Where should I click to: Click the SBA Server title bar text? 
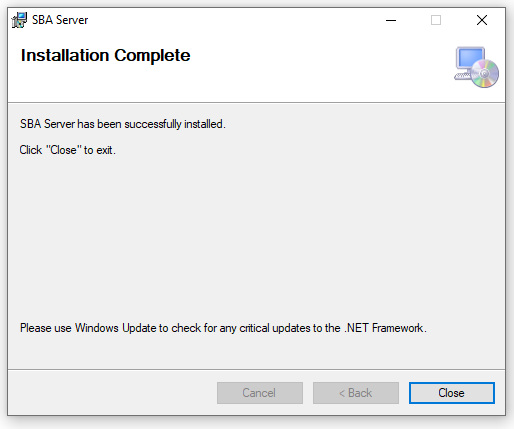[60, 20]
